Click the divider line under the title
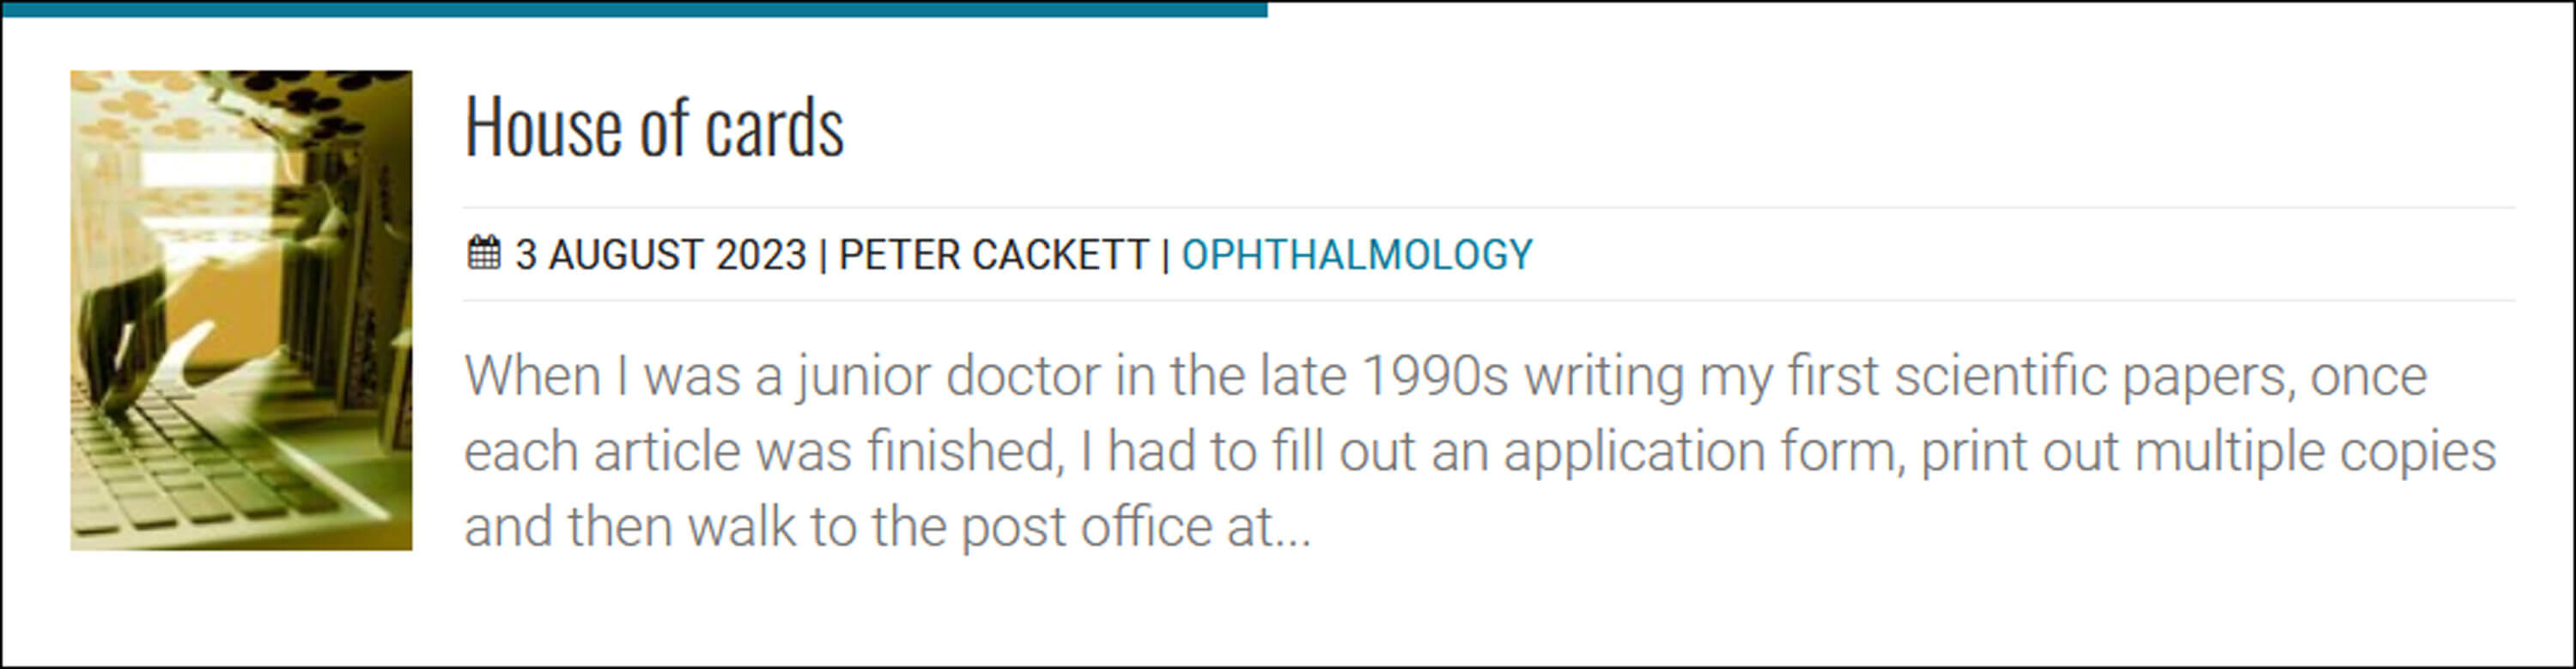Screen dimensions: 2576x669 pos(1488,208)
